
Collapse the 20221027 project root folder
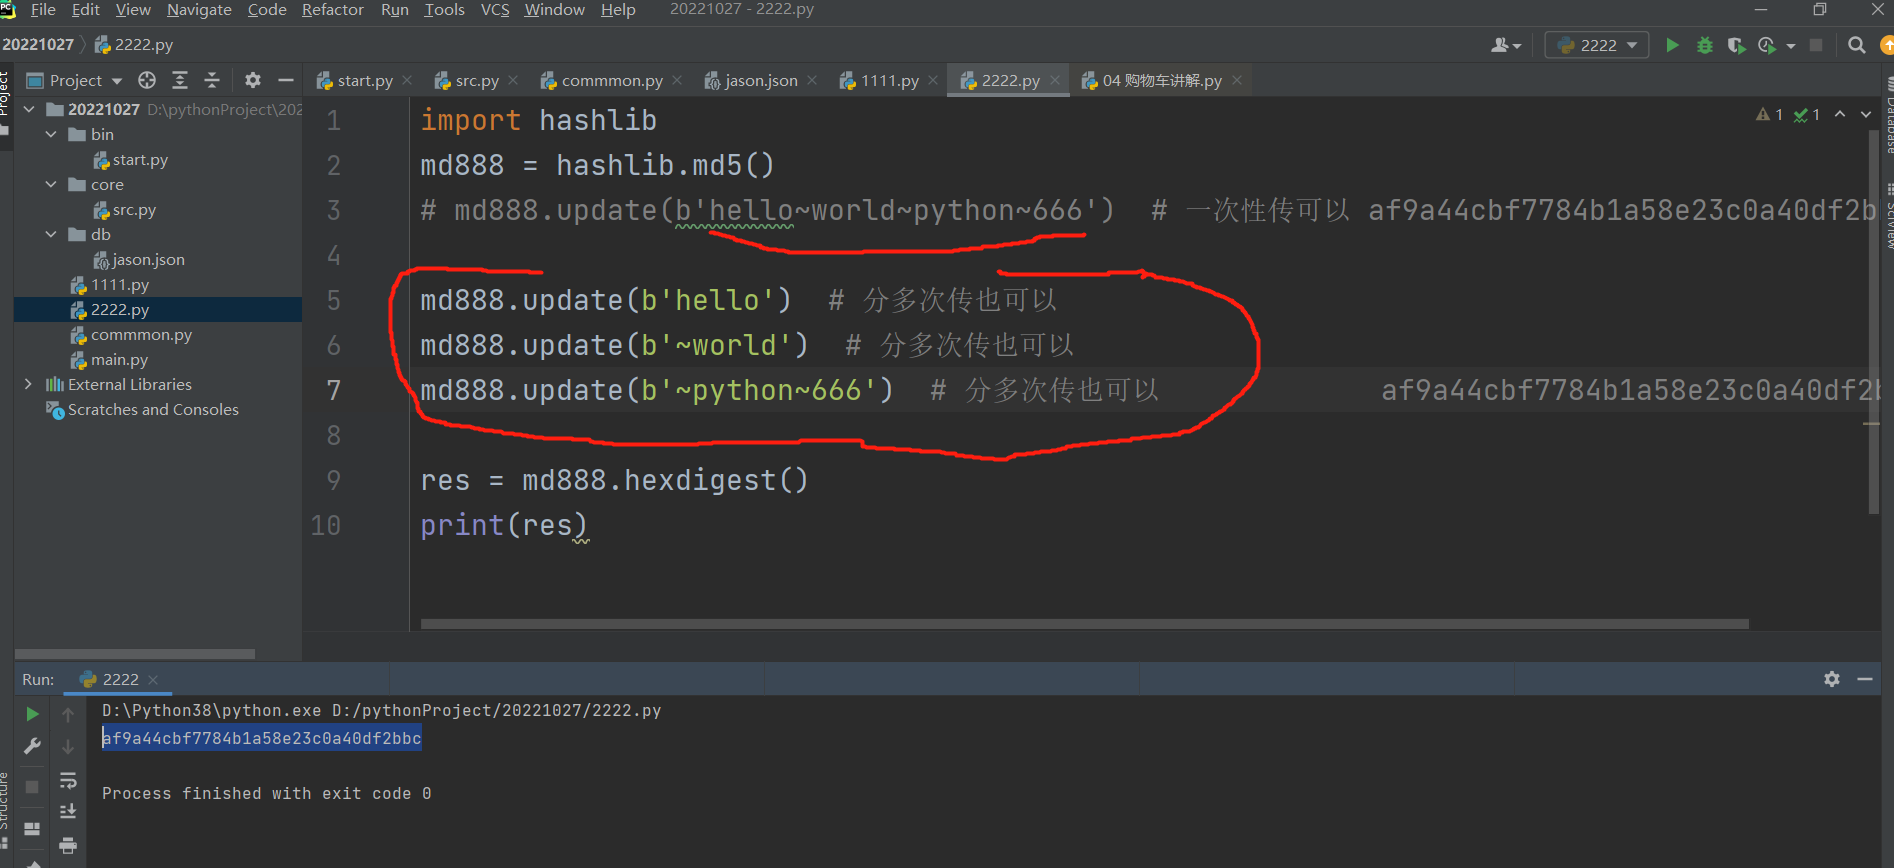point(29,109)
